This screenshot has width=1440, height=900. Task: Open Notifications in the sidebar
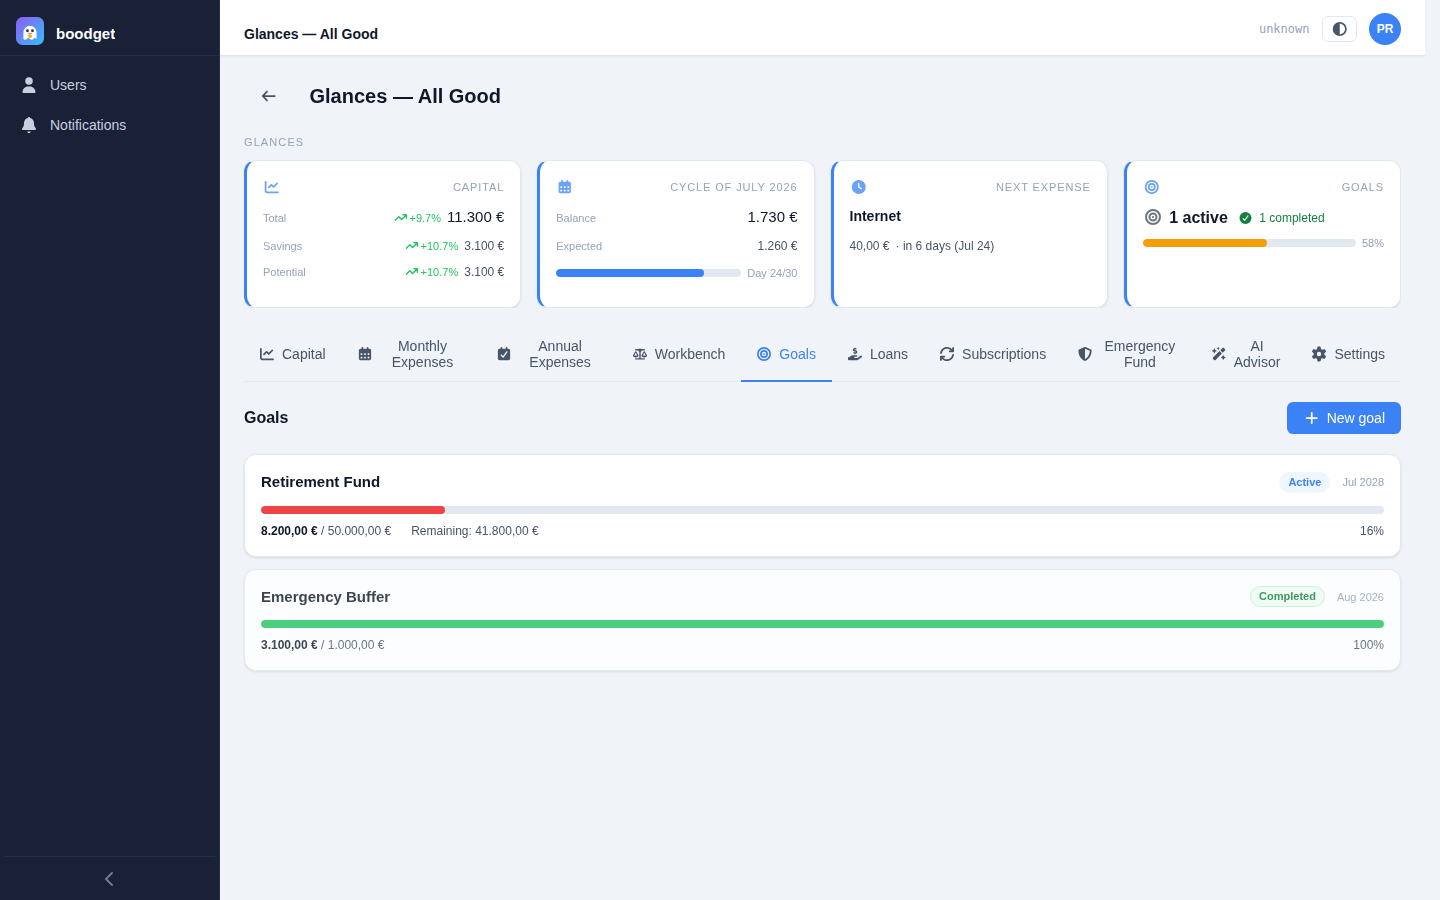point(110,125)
